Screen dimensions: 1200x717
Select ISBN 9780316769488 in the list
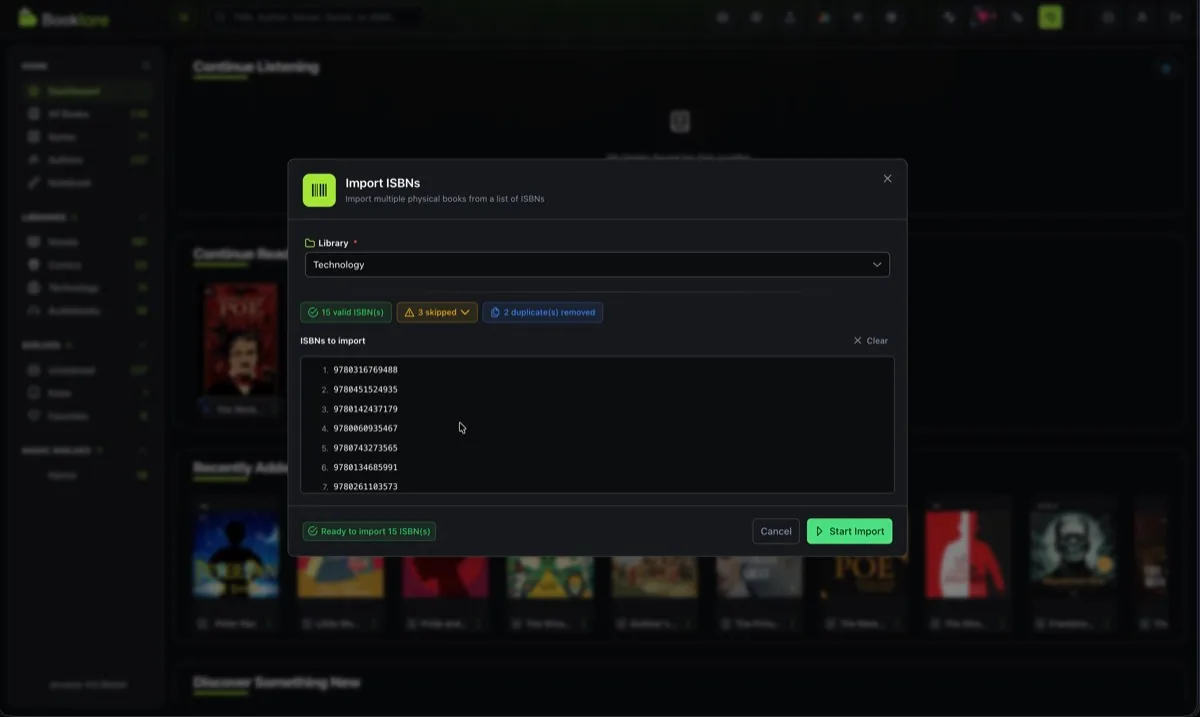tap(365, 370)
